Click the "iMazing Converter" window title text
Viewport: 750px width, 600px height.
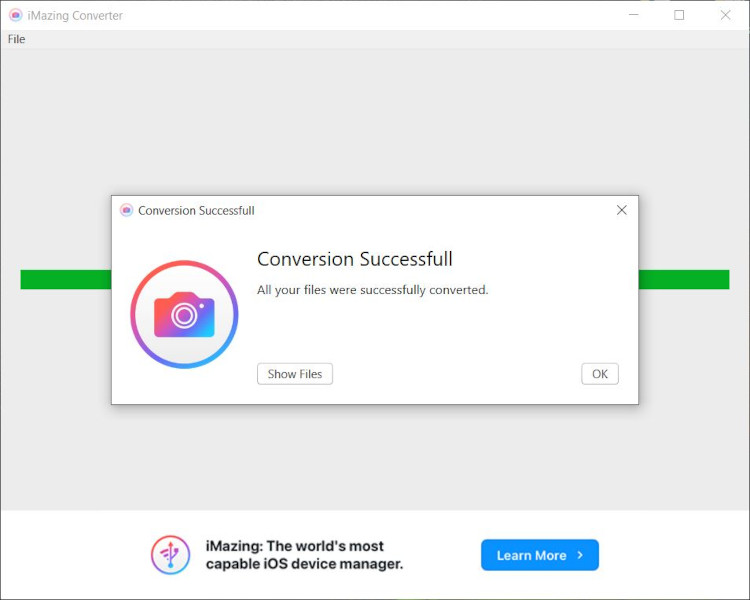pos(75,15)
